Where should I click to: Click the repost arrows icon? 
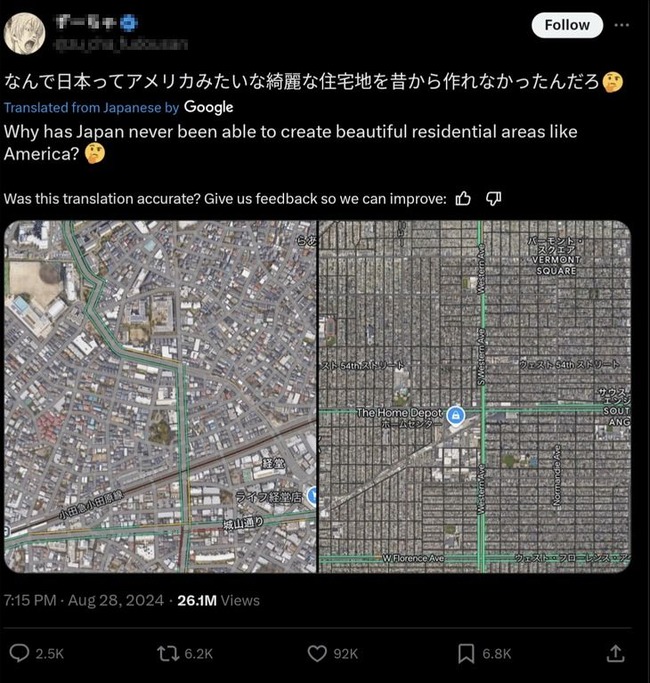click(168, 653)
